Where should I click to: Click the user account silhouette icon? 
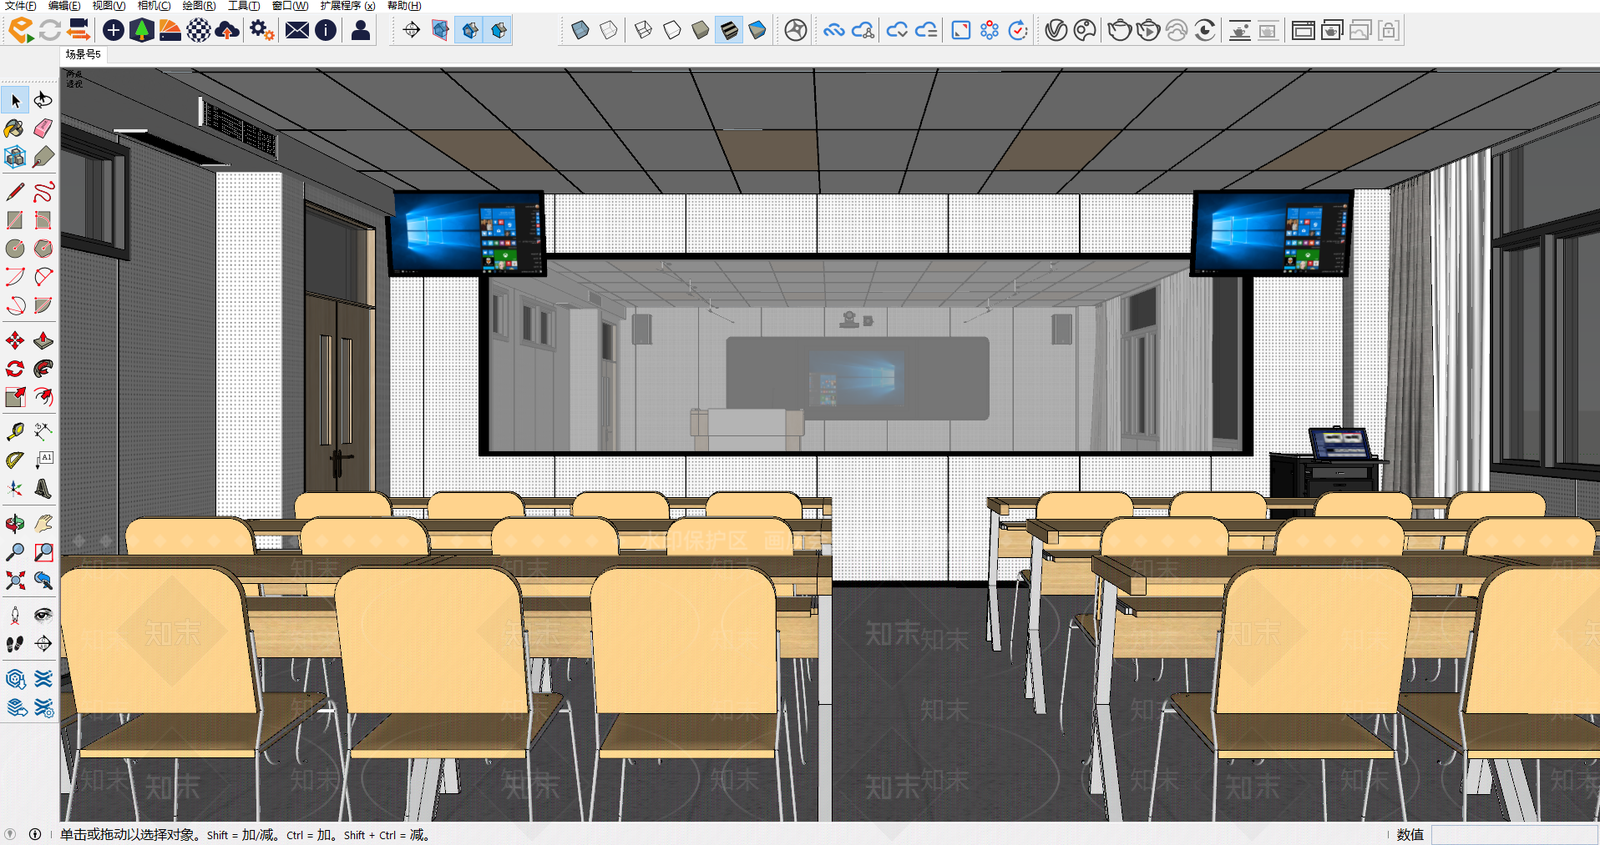click(x=360, y=30)
